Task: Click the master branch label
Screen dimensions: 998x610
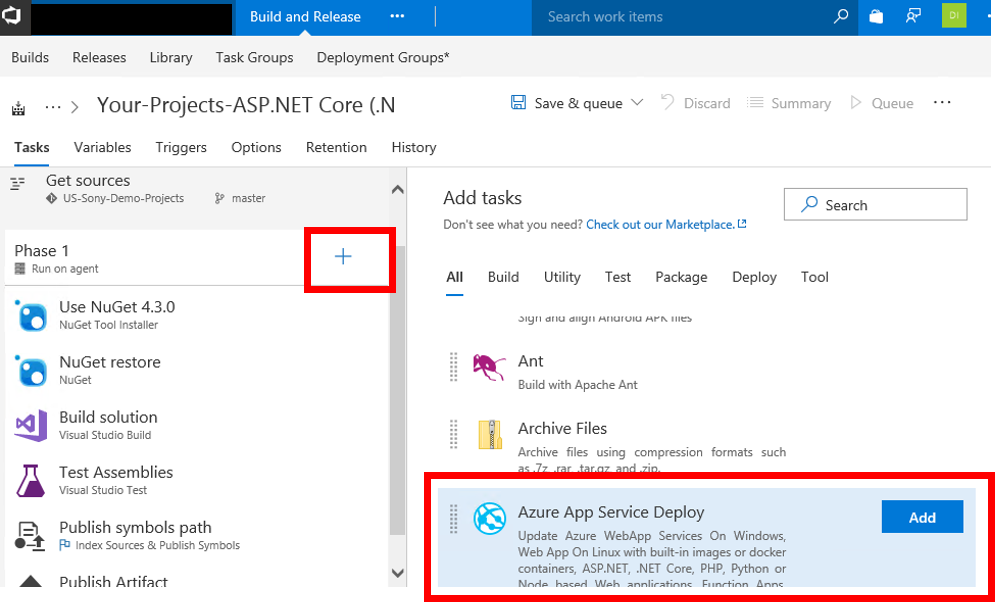Action: click(x=248, y=199)
